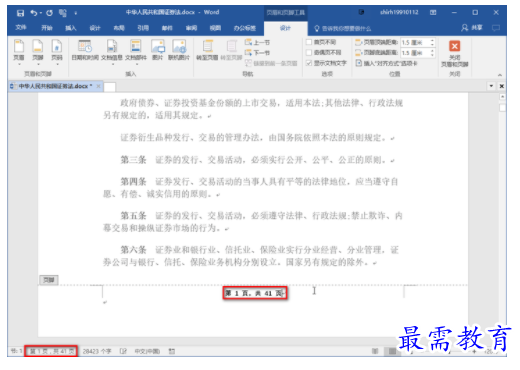Screen dimensions: 520x370
Task: Click the Redo icon in the title bar
Action: click(x=49, y=13)
